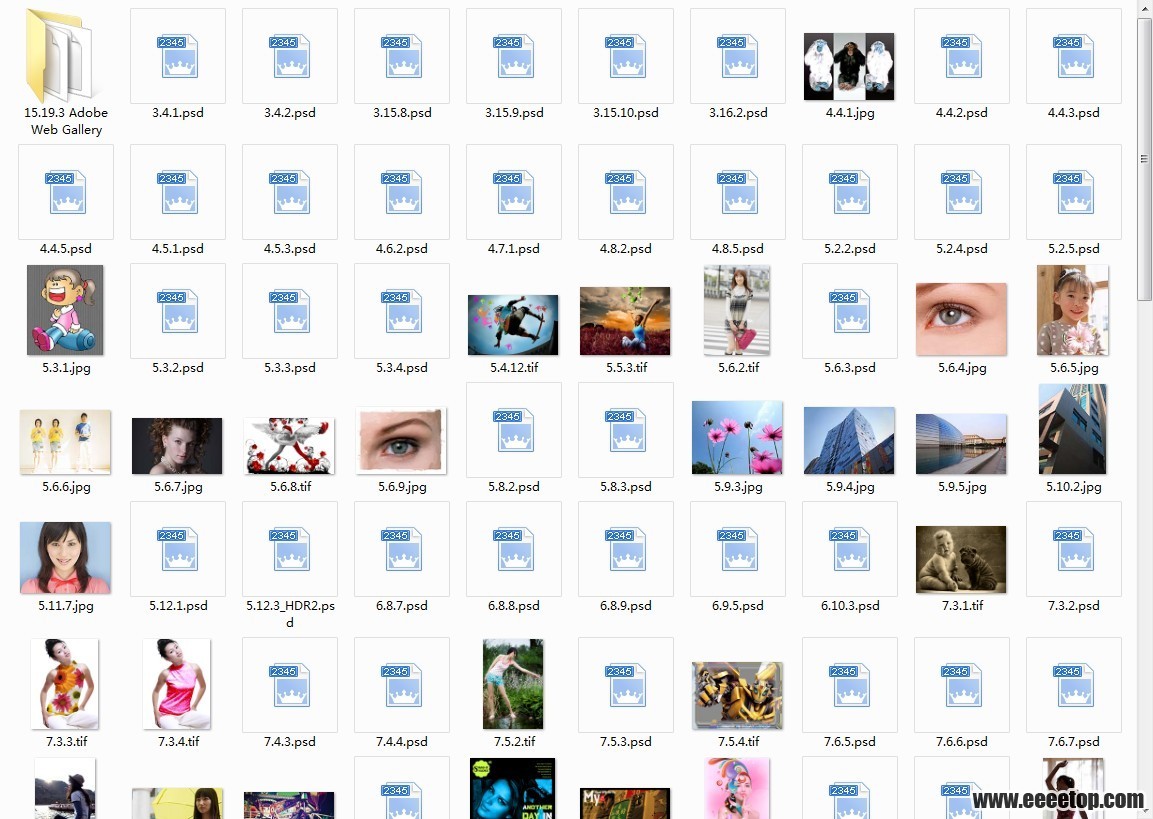The image size is (1153, 819).
Task: Select the 5.12.1.psd file icon
Action: point(178,549)
